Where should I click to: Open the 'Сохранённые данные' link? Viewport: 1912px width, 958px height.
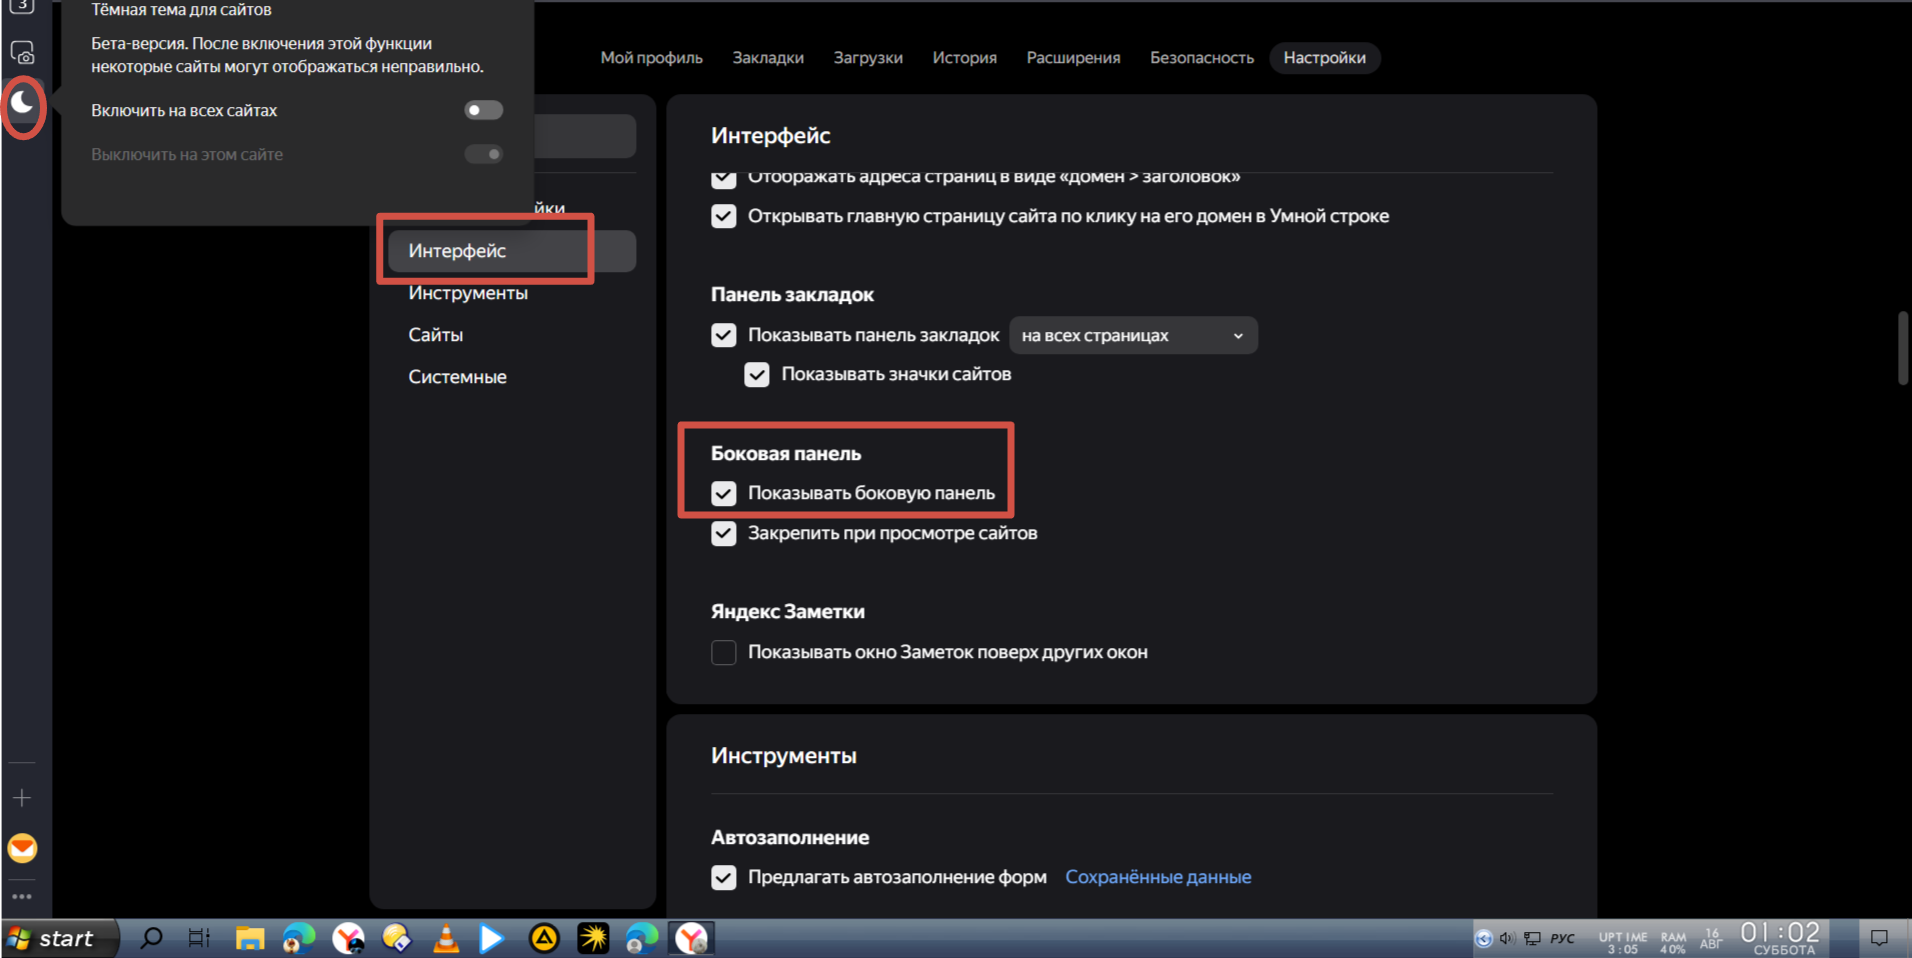[x=1158, y=877]
